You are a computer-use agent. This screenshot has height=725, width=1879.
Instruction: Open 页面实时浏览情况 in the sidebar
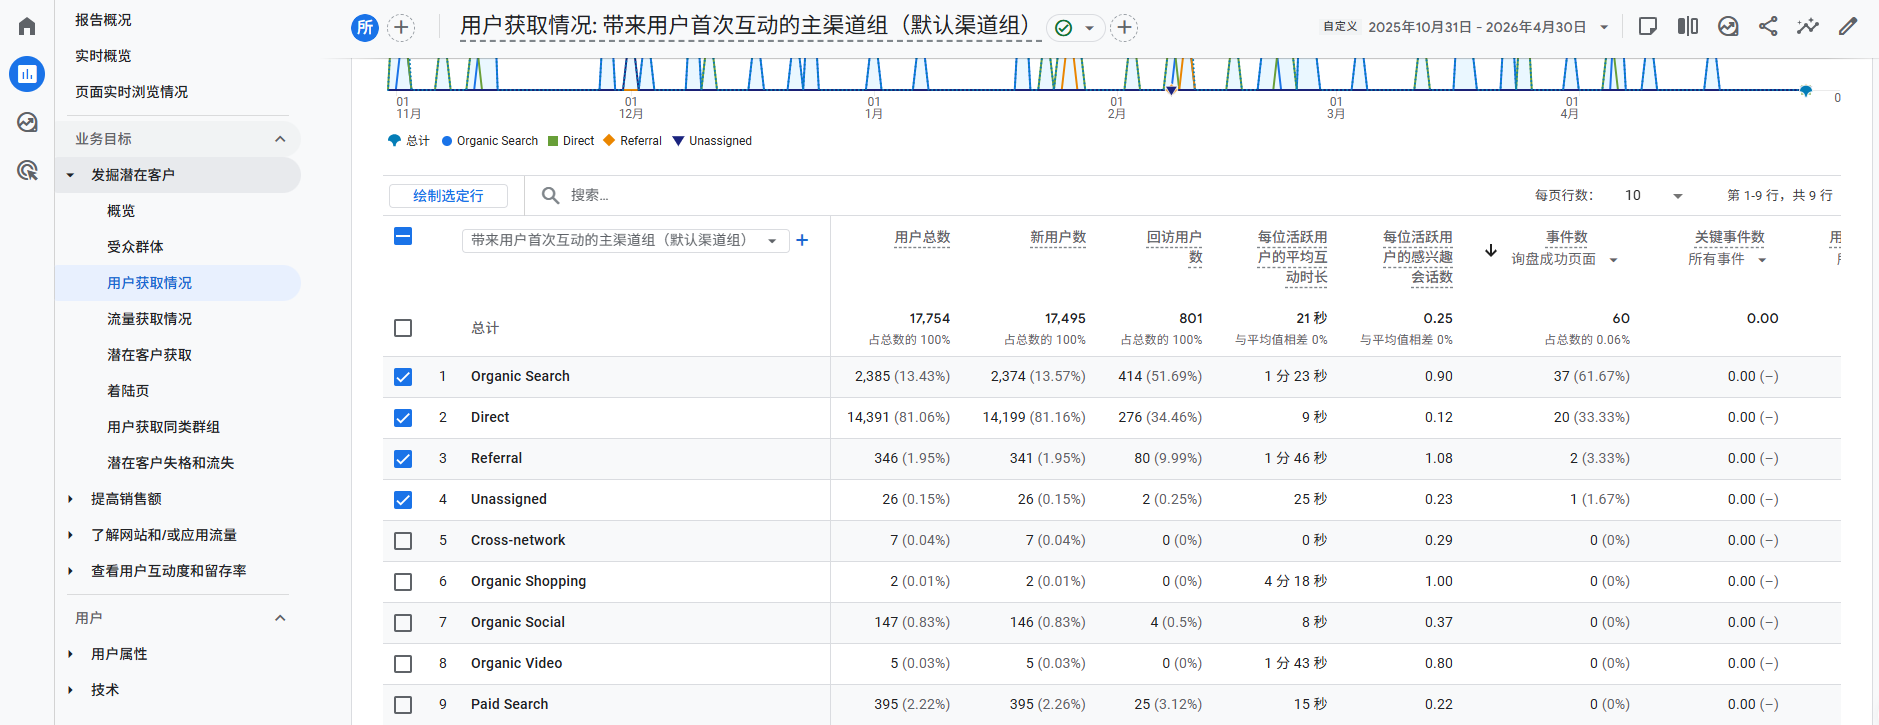point(131,92)
